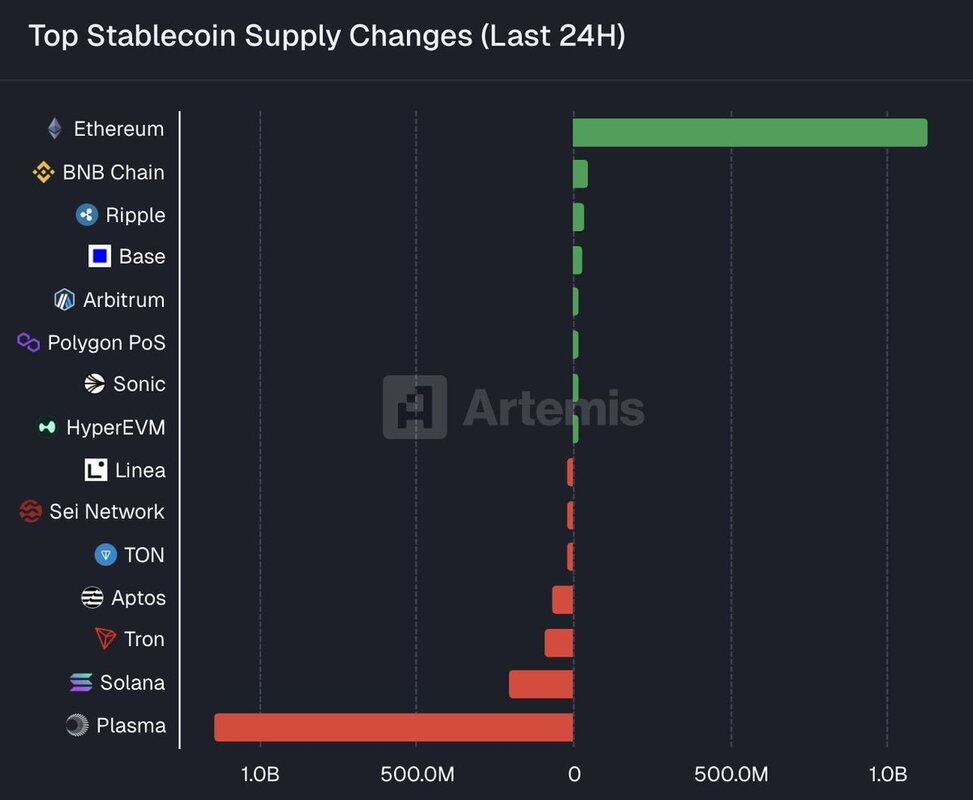Click the HyperEVM logo icon
The image size is (973, 800).
click(47, 427)
